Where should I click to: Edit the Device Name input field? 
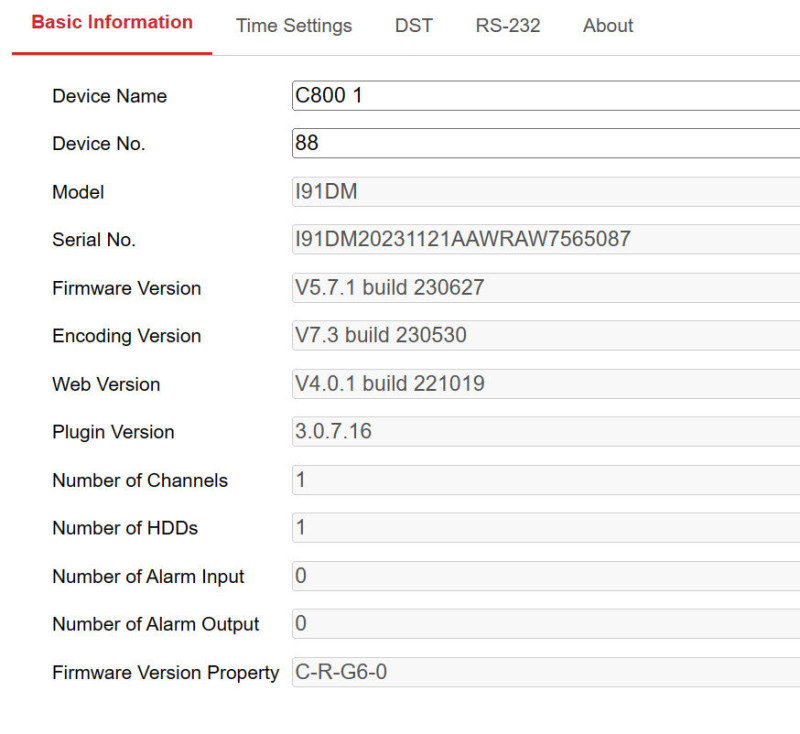[546, 95]
